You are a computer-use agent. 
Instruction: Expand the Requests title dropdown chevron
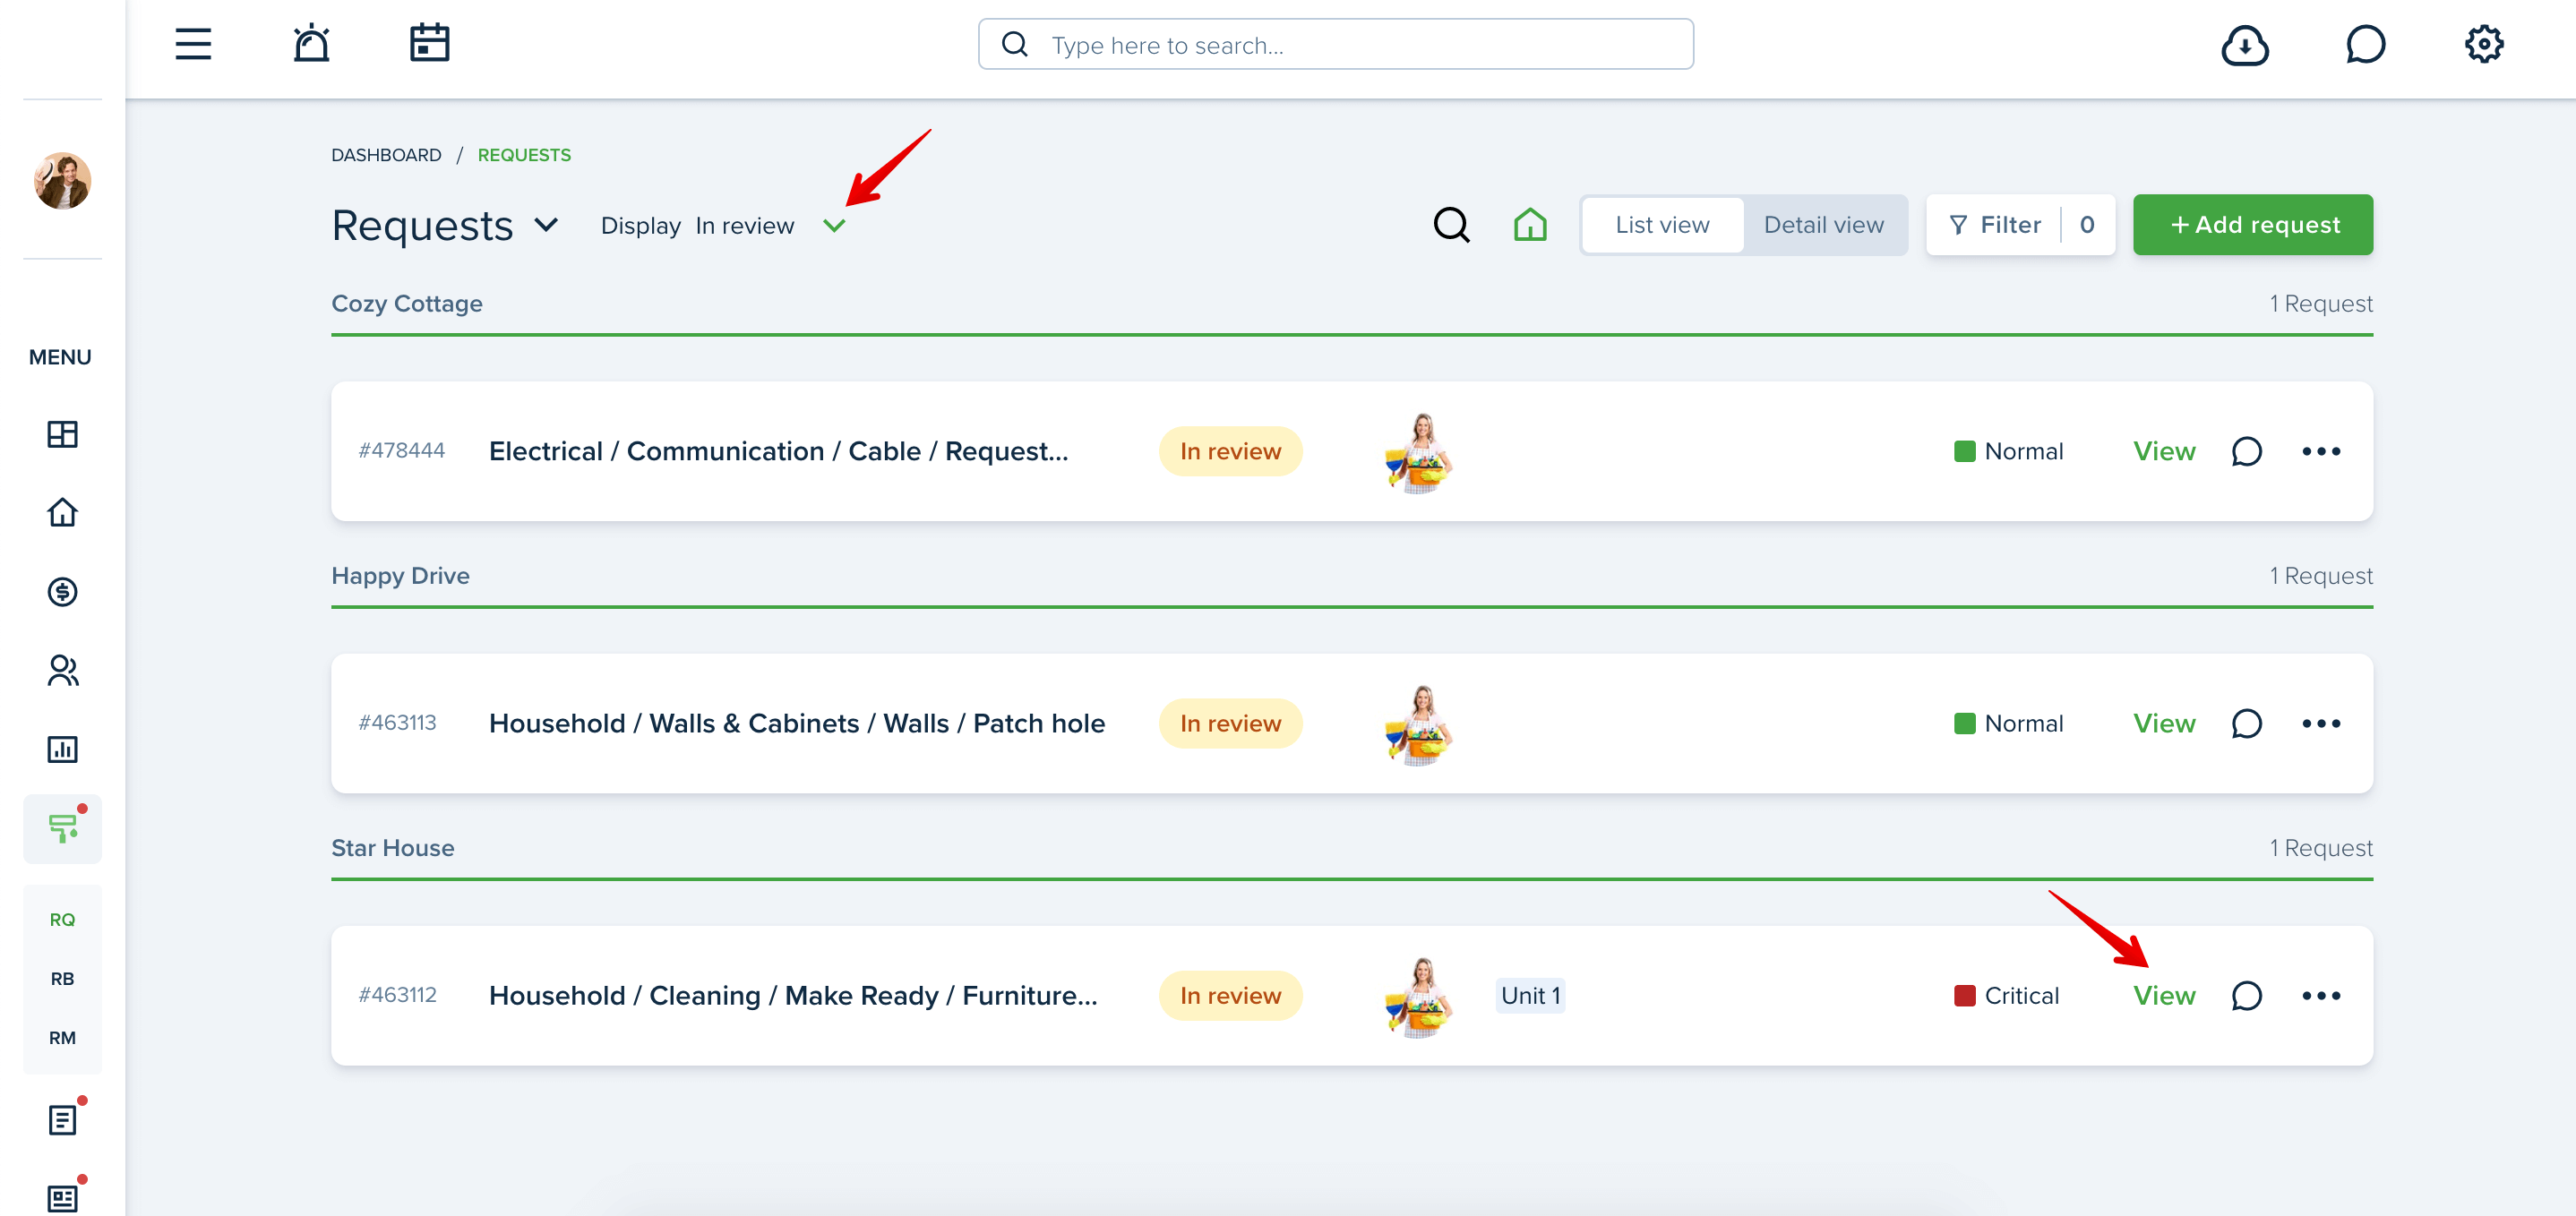[545, 225]
